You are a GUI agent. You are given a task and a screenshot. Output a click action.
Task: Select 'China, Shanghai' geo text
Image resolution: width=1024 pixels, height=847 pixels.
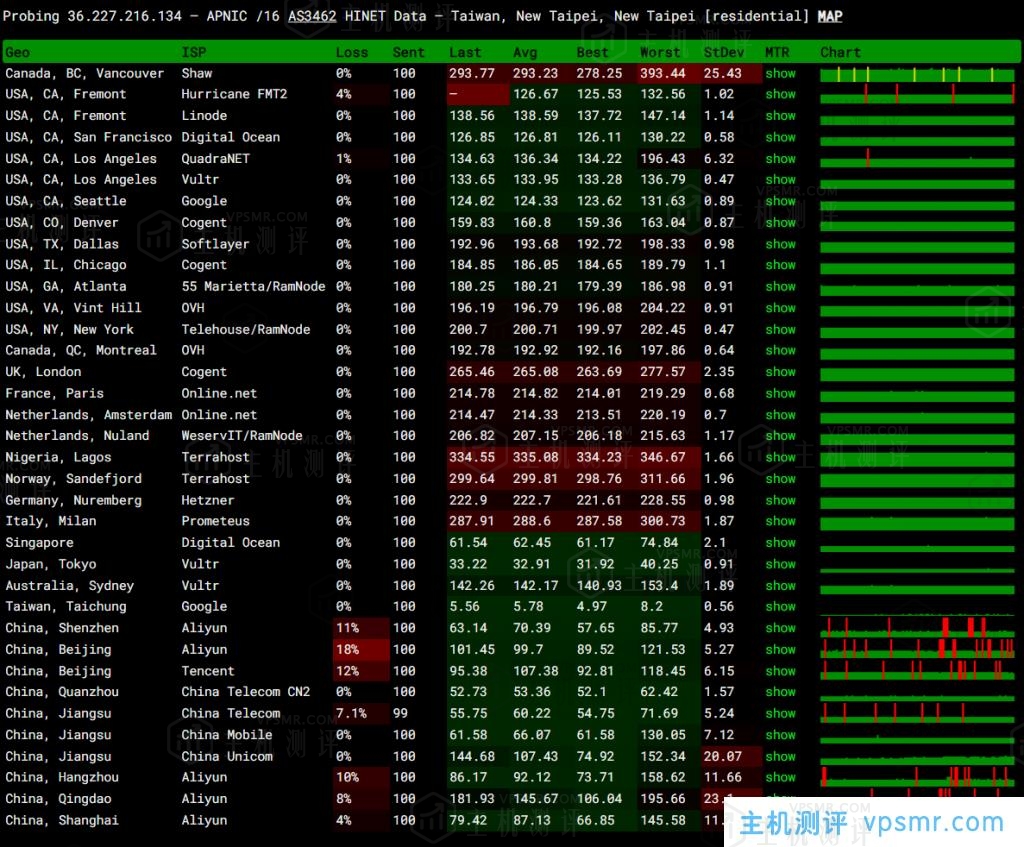coord(62,820)
